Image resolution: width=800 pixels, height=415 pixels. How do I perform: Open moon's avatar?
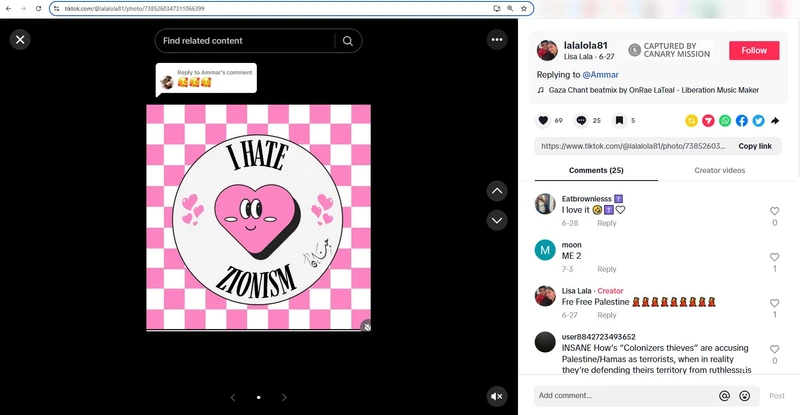pos(545,250)
